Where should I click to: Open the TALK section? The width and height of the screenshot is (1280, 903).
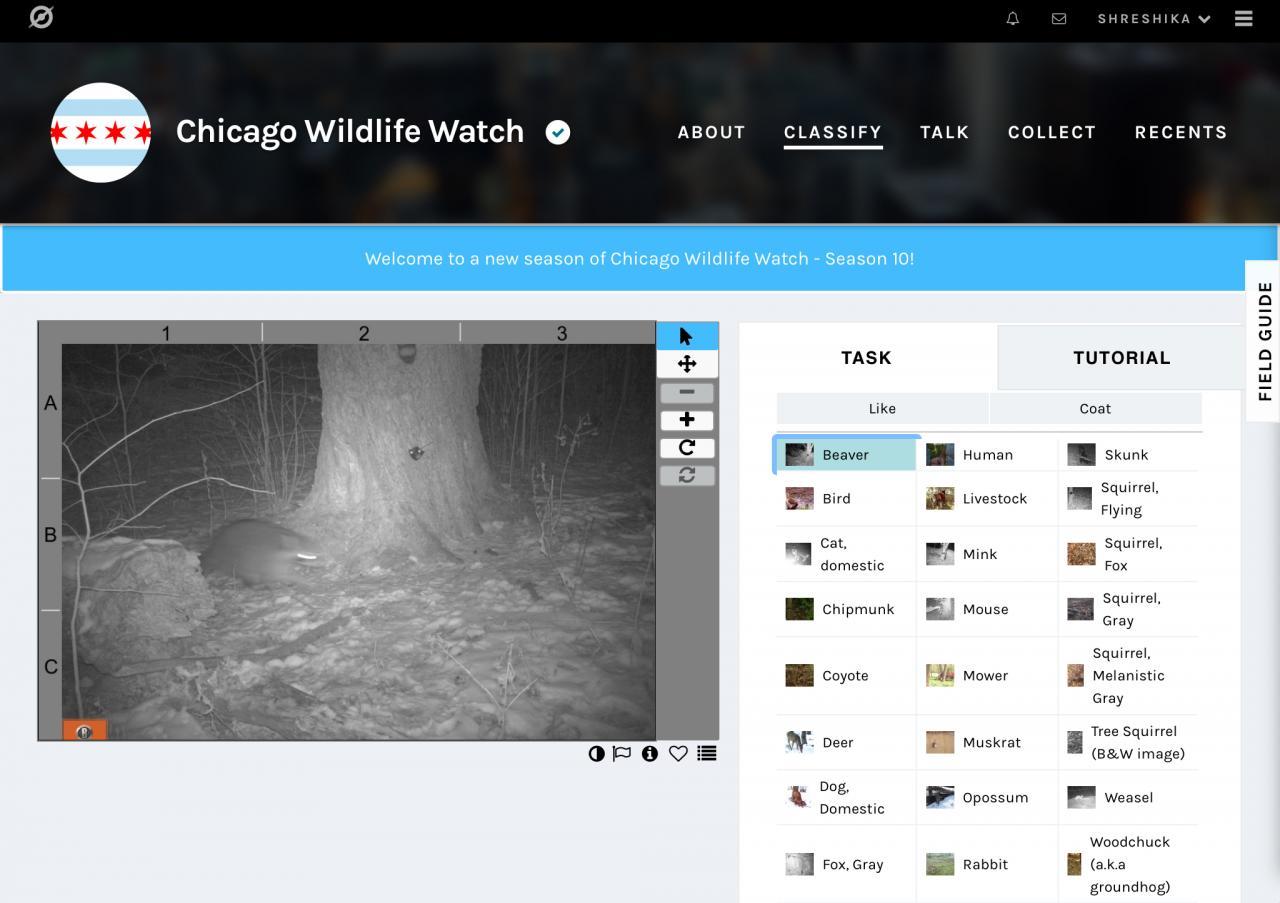tap(945, 132)
